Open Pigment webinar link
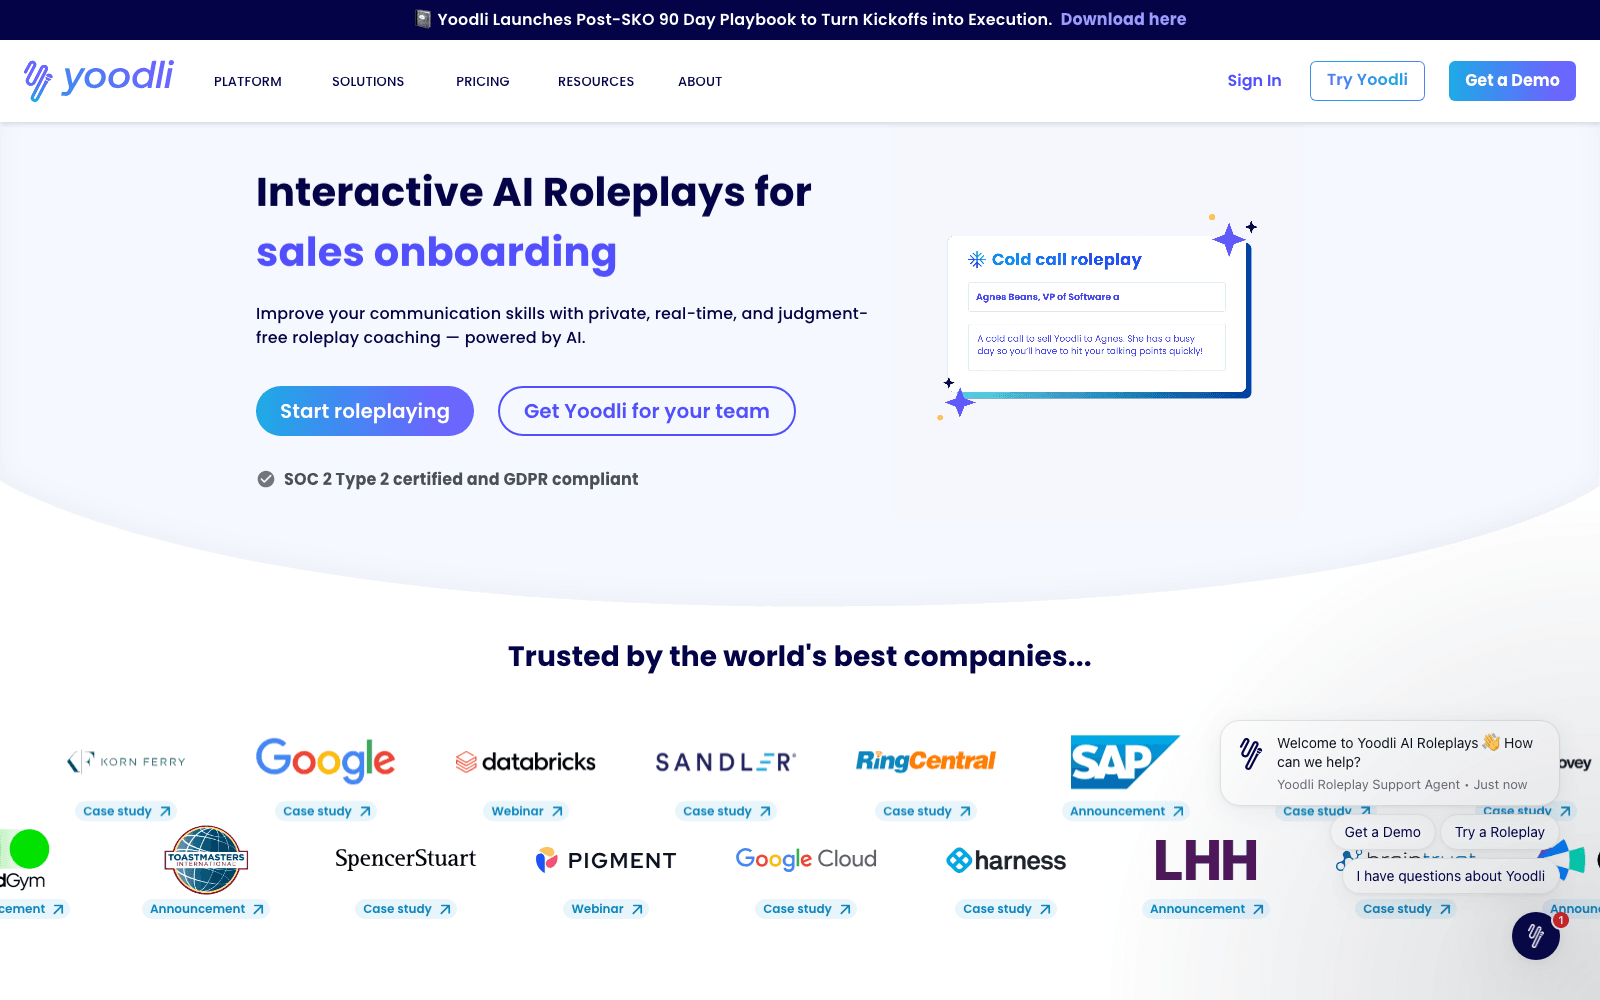The width and height of the screenshot is (1600, 1000). (607, 909)
